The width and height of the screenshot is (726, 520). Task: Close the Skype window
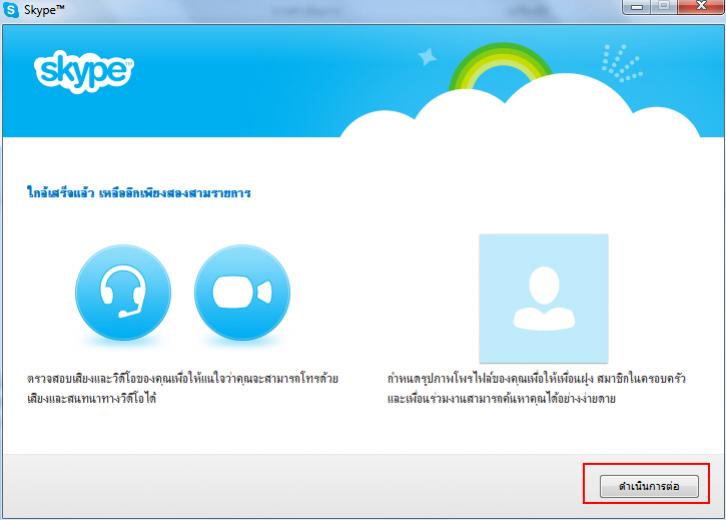[701, 6]
